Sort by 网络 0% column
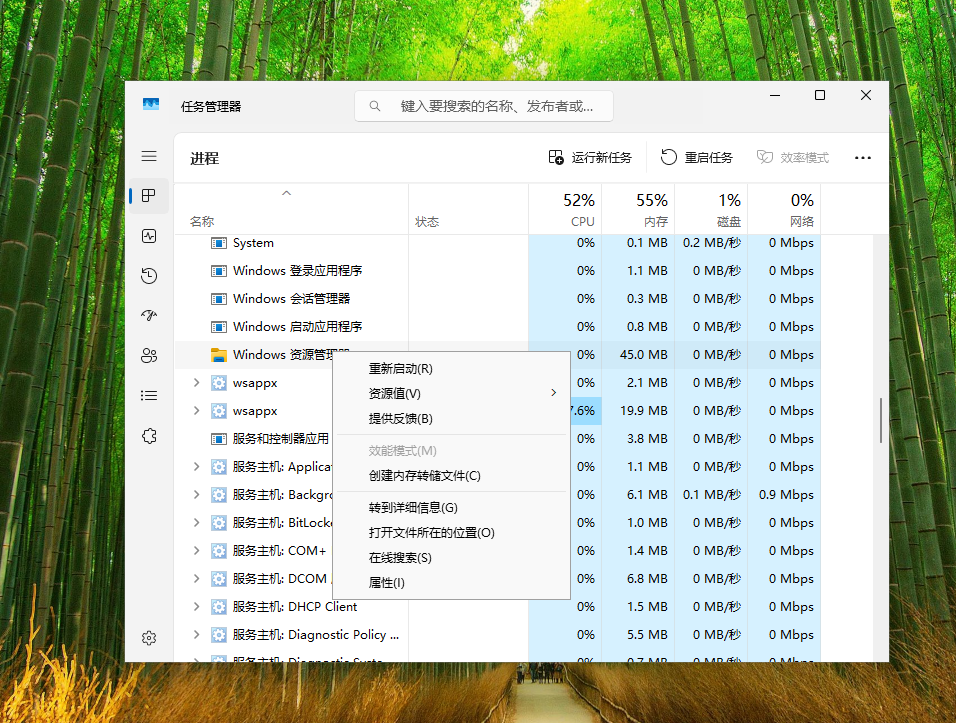This screenshot has height=723, width=956. pyautogui.click(x=785, y=209)
